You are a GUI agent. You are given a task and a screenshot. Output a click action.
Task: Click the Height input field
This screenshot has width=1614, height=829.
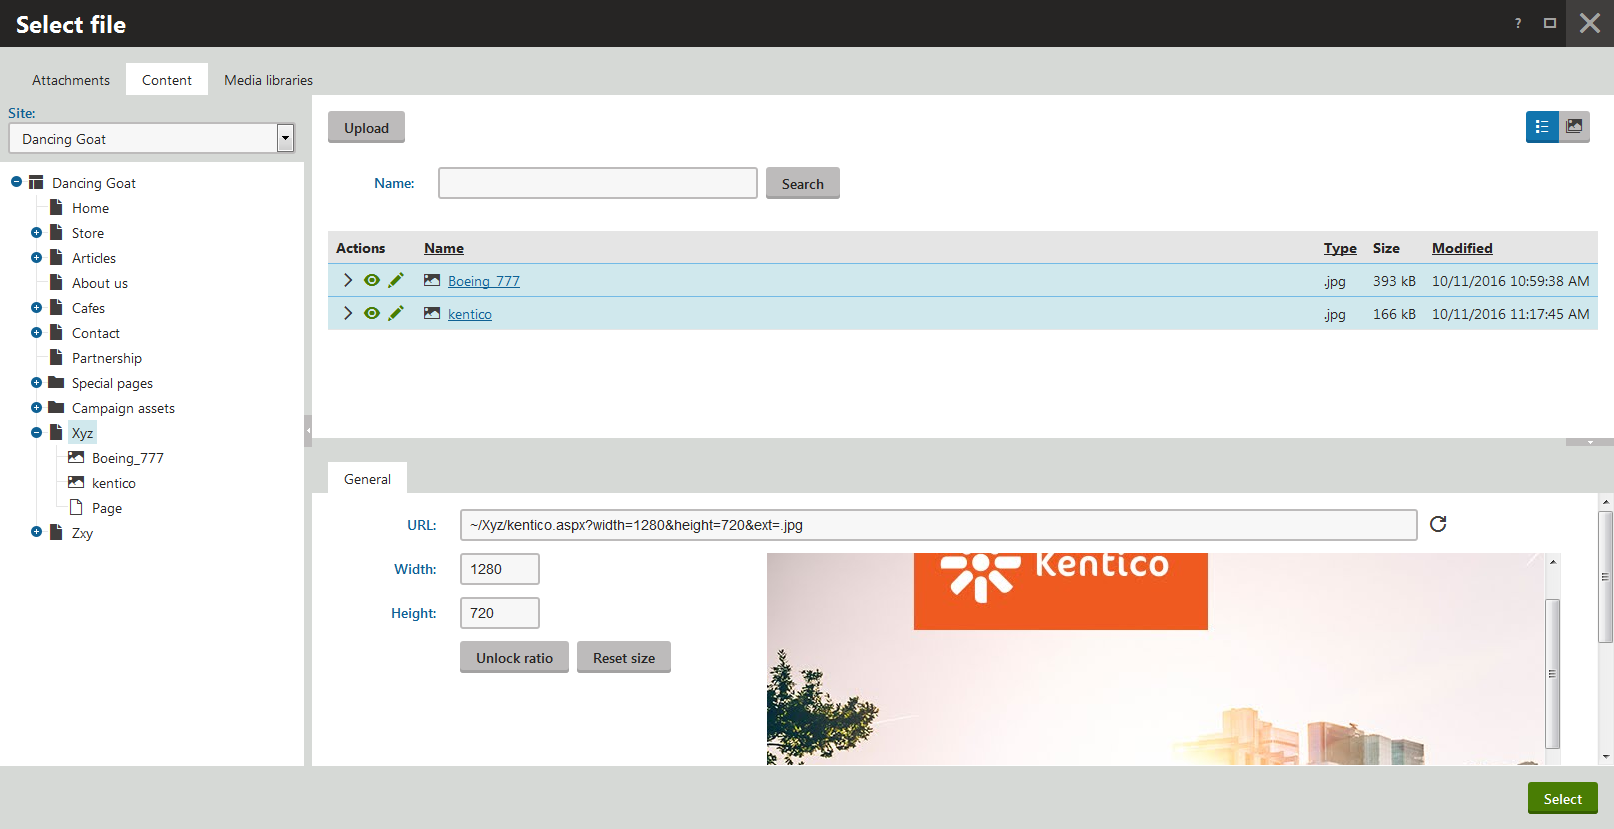click(500, 613)
